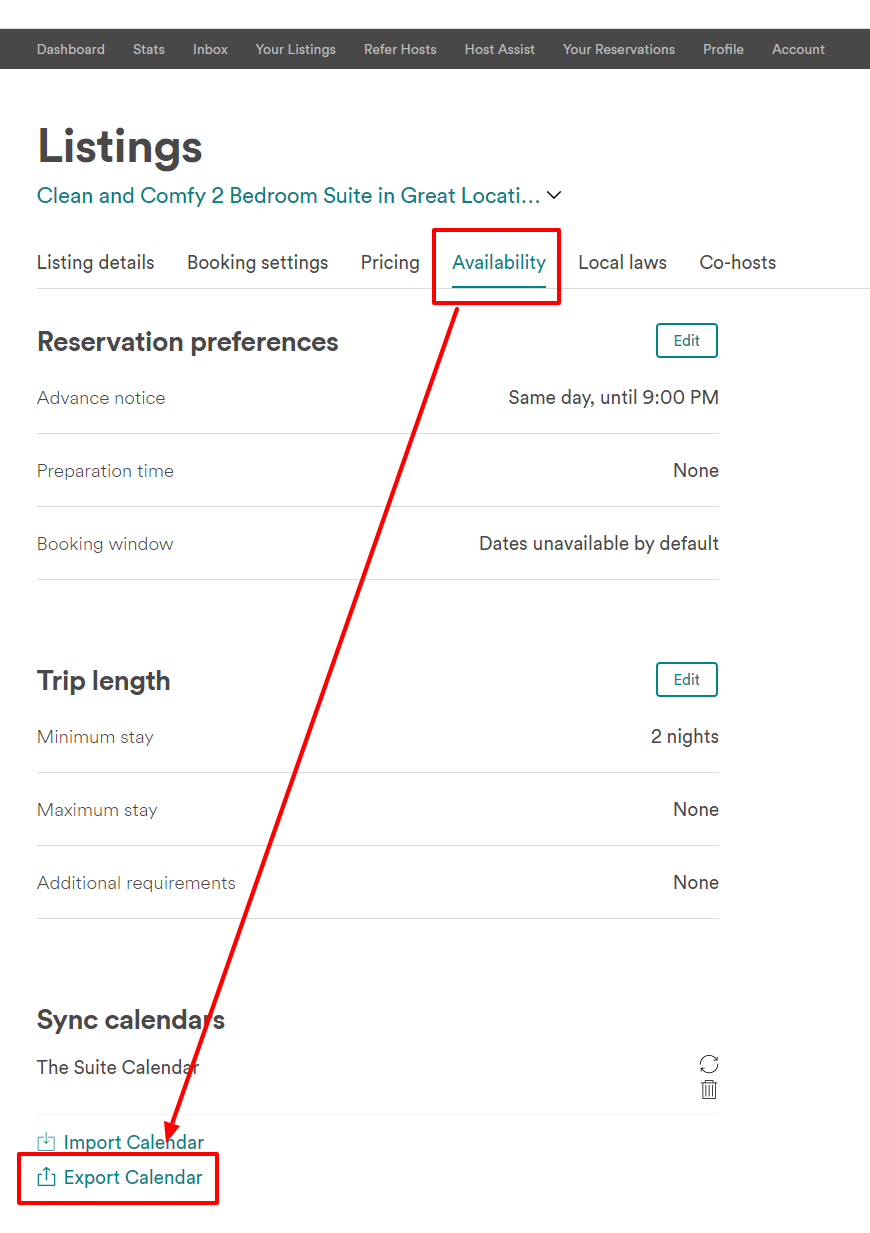The image size is (870, 1233).
Task: Open the Pricing tab
Action: click(390, 263)
